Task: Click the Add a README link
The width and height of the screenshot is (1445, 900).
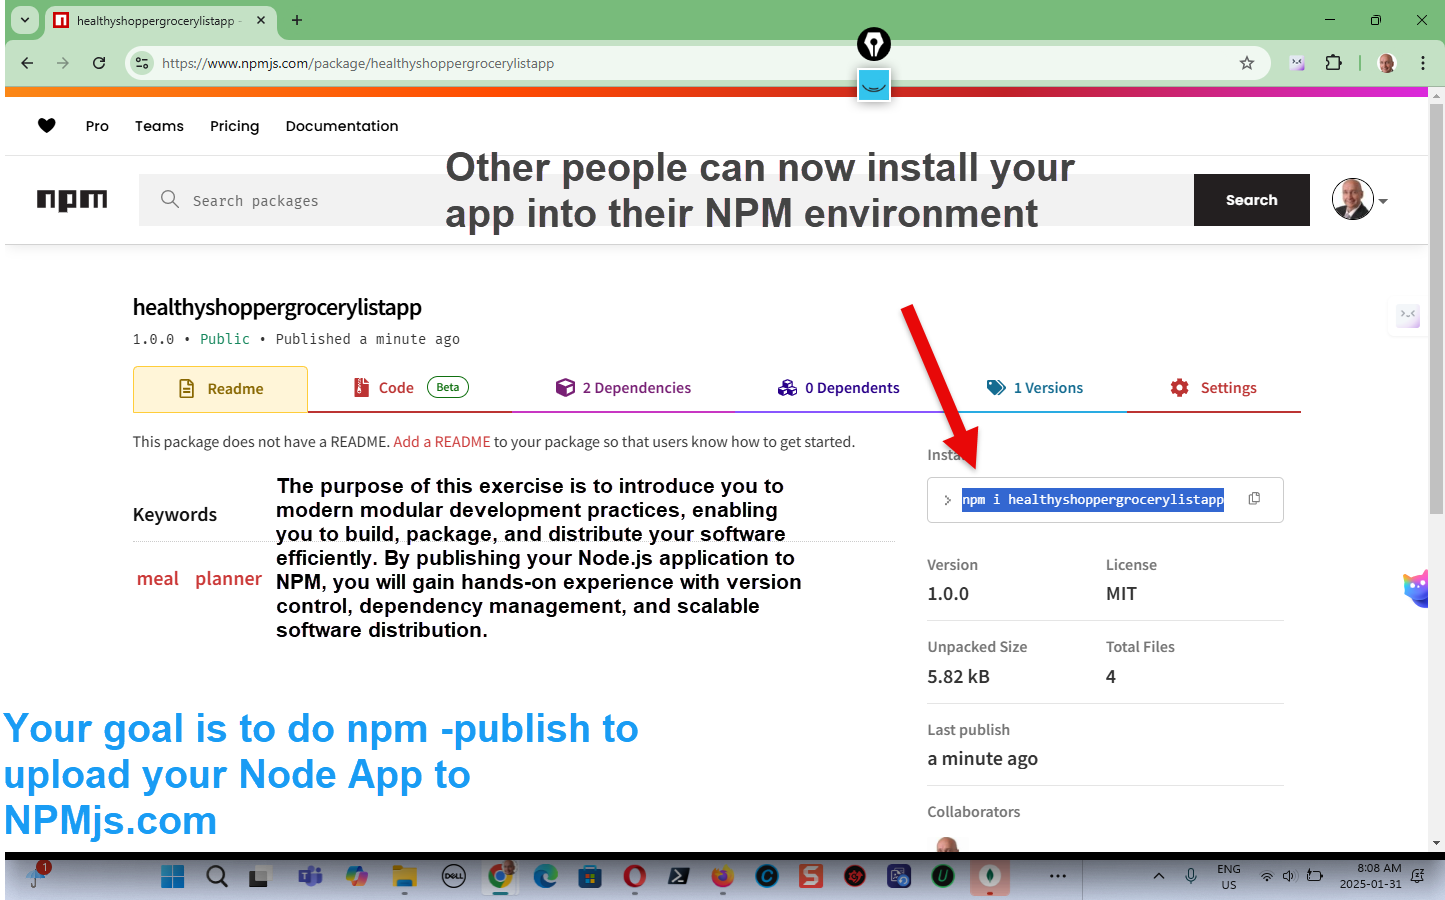Action: coord(442,442)
